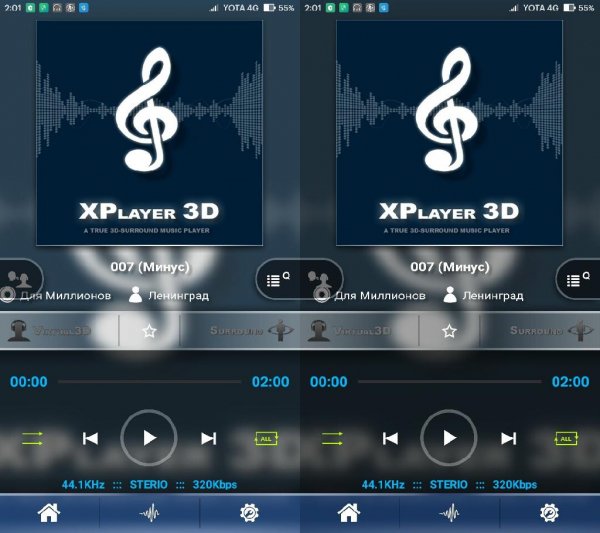The width and height of the screenshot is (600, 533).
Task: Go to previous track in left player
Action: click(90, 438)
